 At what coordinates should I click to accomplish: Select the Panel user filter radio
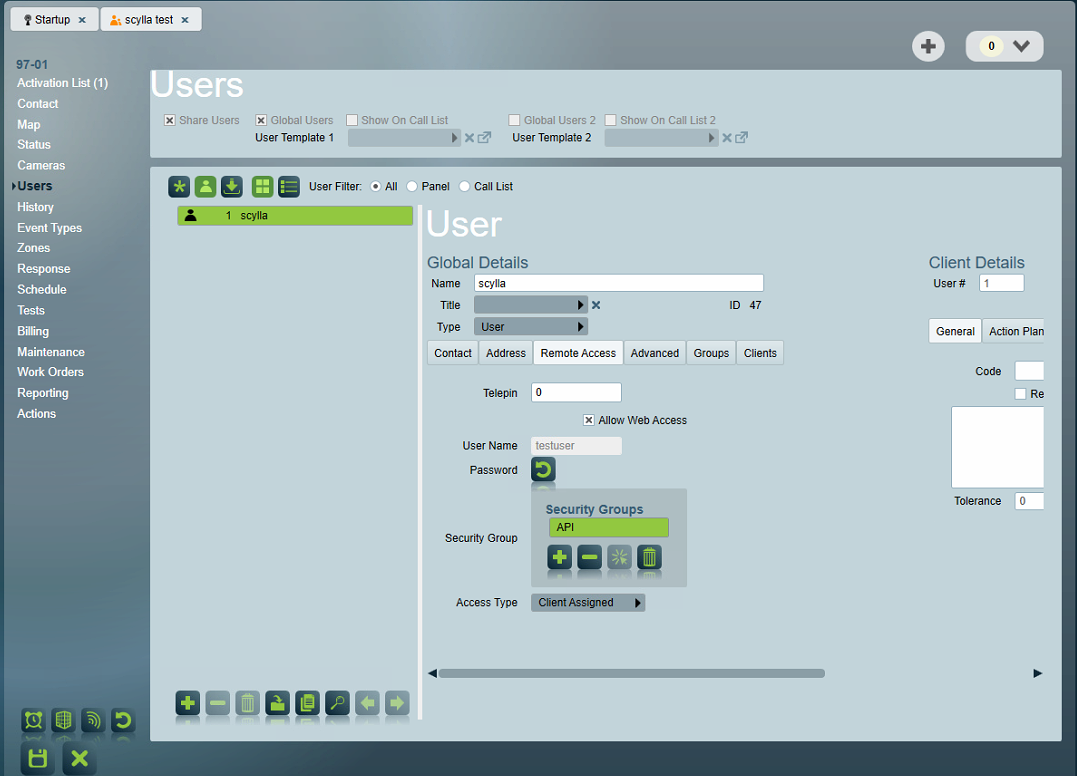click(412, 187)
